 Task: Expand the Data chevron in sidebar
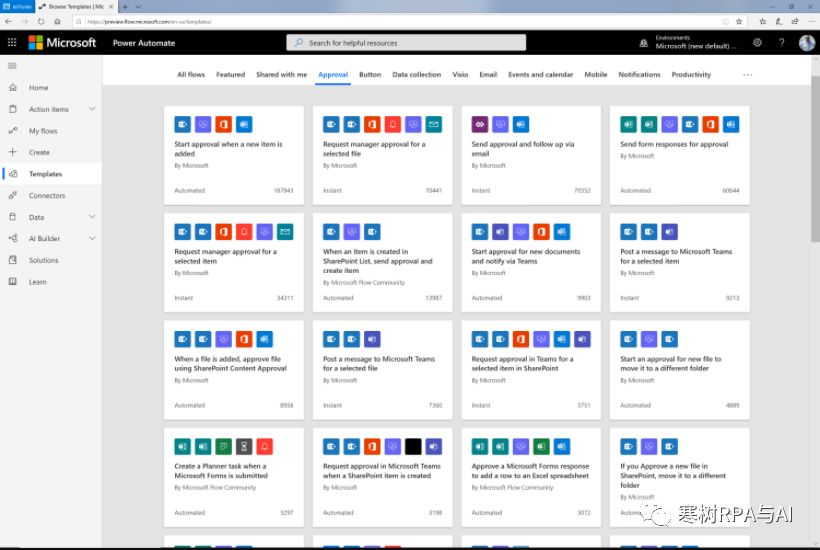click(x=92, y=217)
